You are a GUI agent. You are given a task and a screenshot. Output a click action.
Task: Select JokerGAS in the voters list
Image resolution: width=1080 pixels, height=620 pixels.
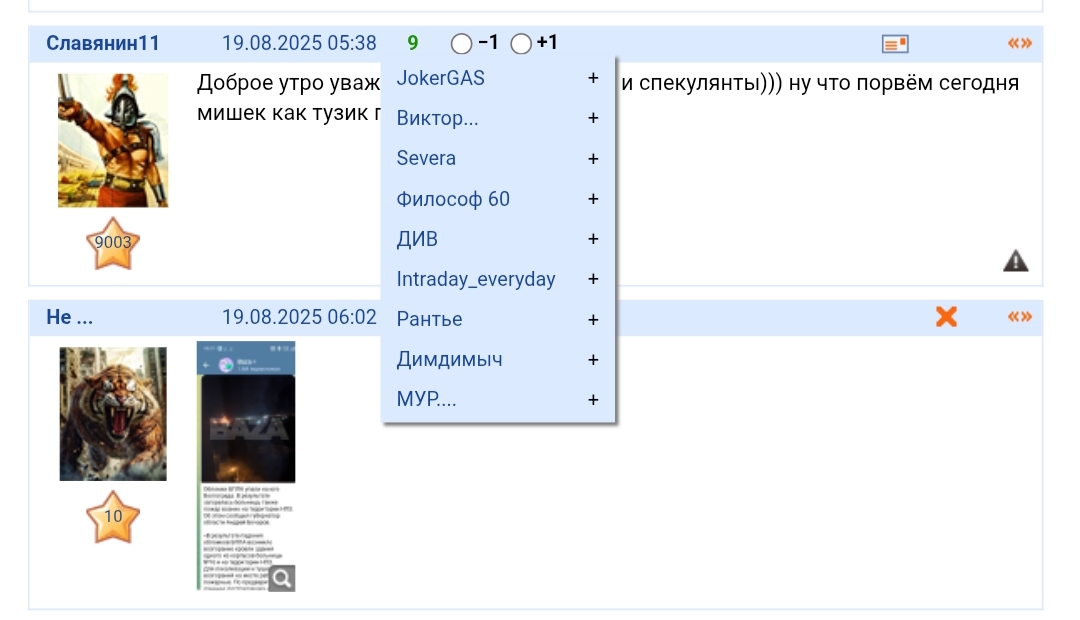(441, 78)
